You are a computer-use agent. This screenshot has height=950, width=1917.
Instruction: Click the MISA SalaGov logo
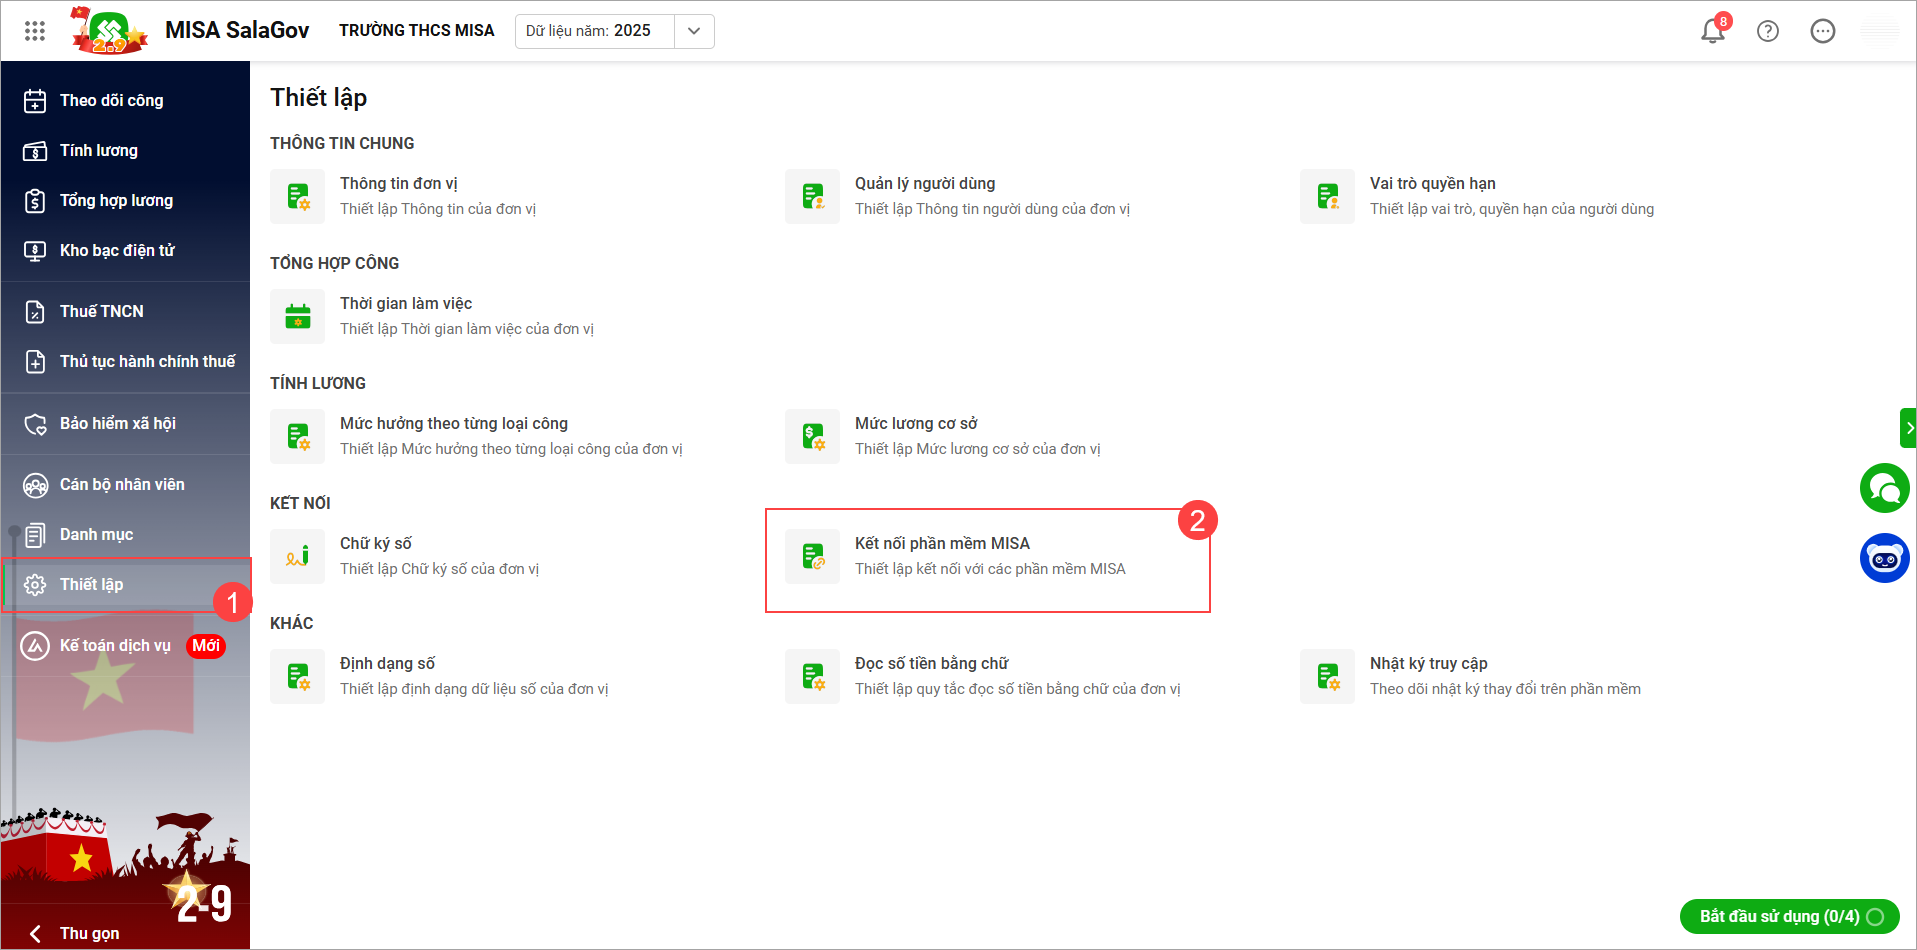(109, 31)
